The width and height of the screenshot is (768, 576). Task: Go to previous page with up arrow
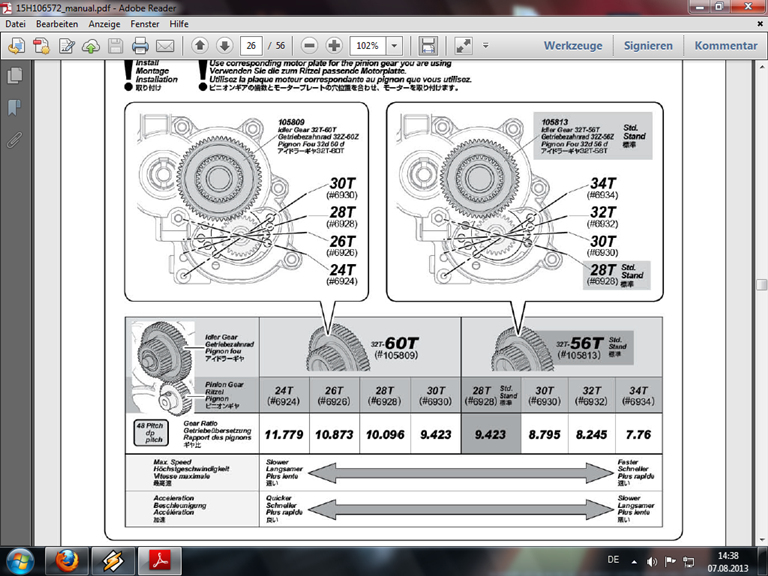pyautogui.click(x=200, y=45)
